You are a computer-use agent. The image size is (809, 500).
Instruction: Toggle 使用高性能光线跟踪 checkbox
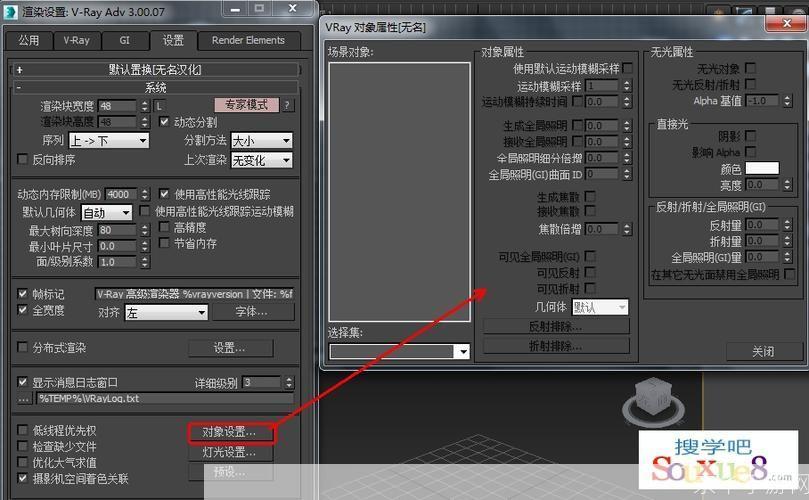[x=164, y=194]
